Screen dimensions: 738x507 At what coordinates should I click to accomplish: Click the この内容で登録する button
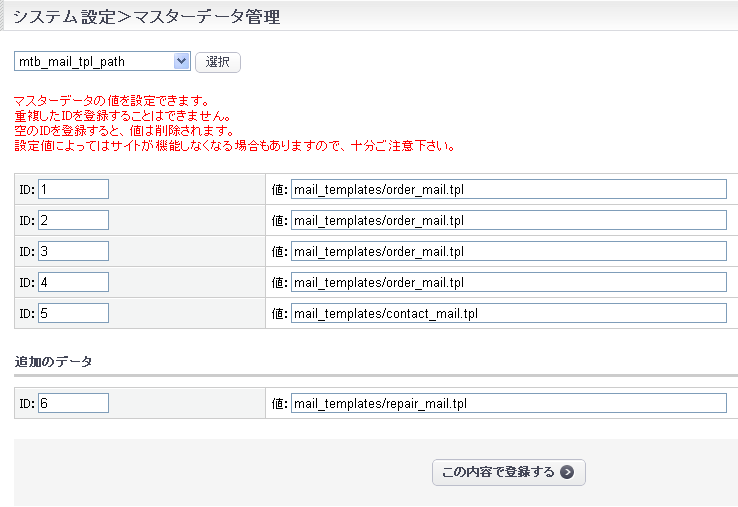(x=509, y=472)
